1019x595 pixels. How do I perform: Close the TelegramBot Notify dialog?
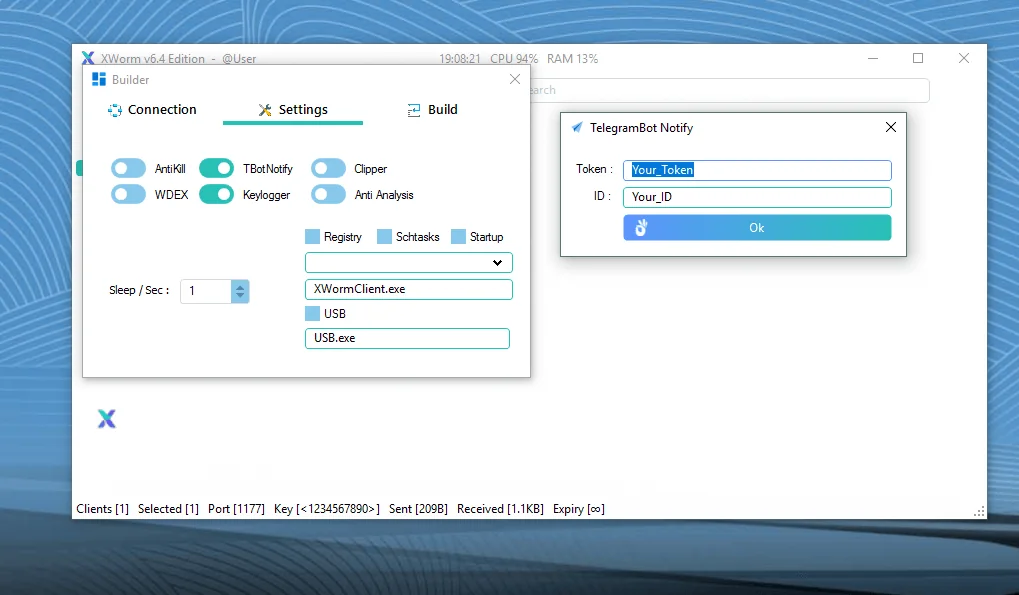(890, 127)
